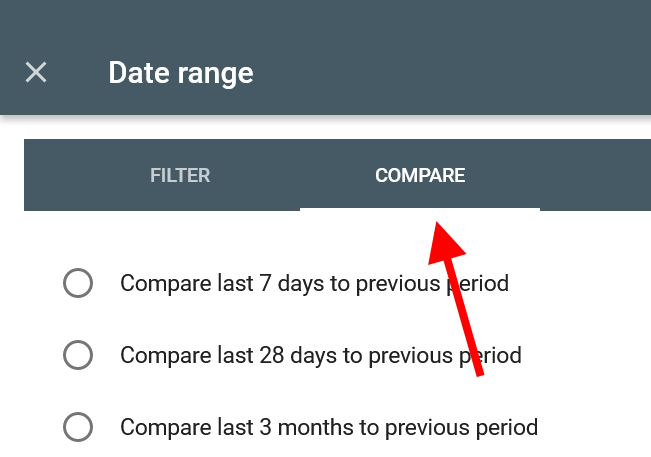This screenshot has height=457, width=651.
Task: Enable the last 3 months comparison radio button
Action: [78, 427]
